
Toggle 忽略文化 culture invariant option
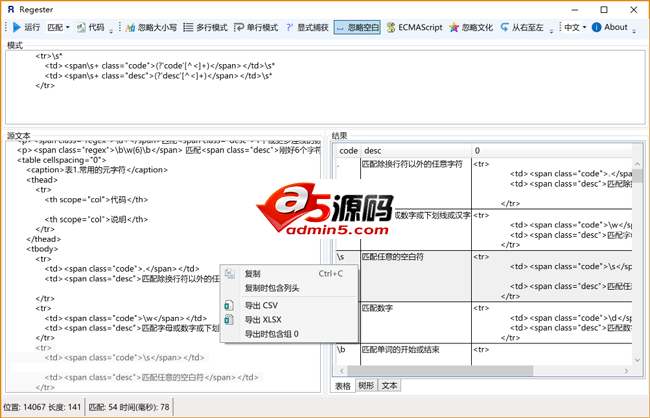(x=471, y=27)
